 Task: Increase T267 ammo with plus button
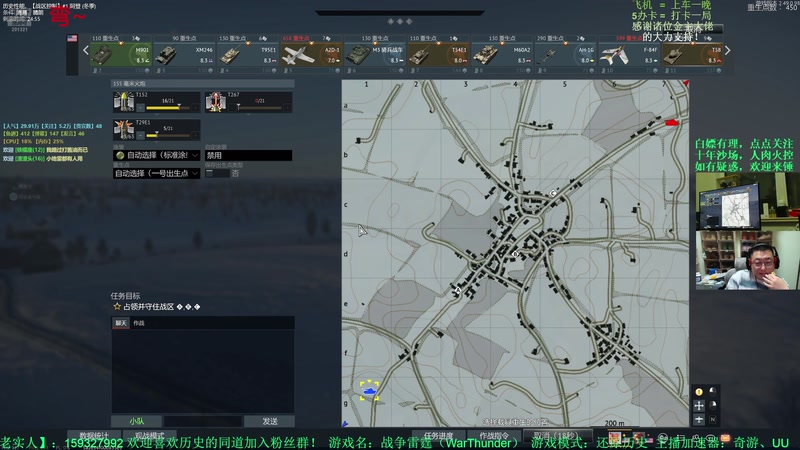pyautogui.click(x=287, y=108)
